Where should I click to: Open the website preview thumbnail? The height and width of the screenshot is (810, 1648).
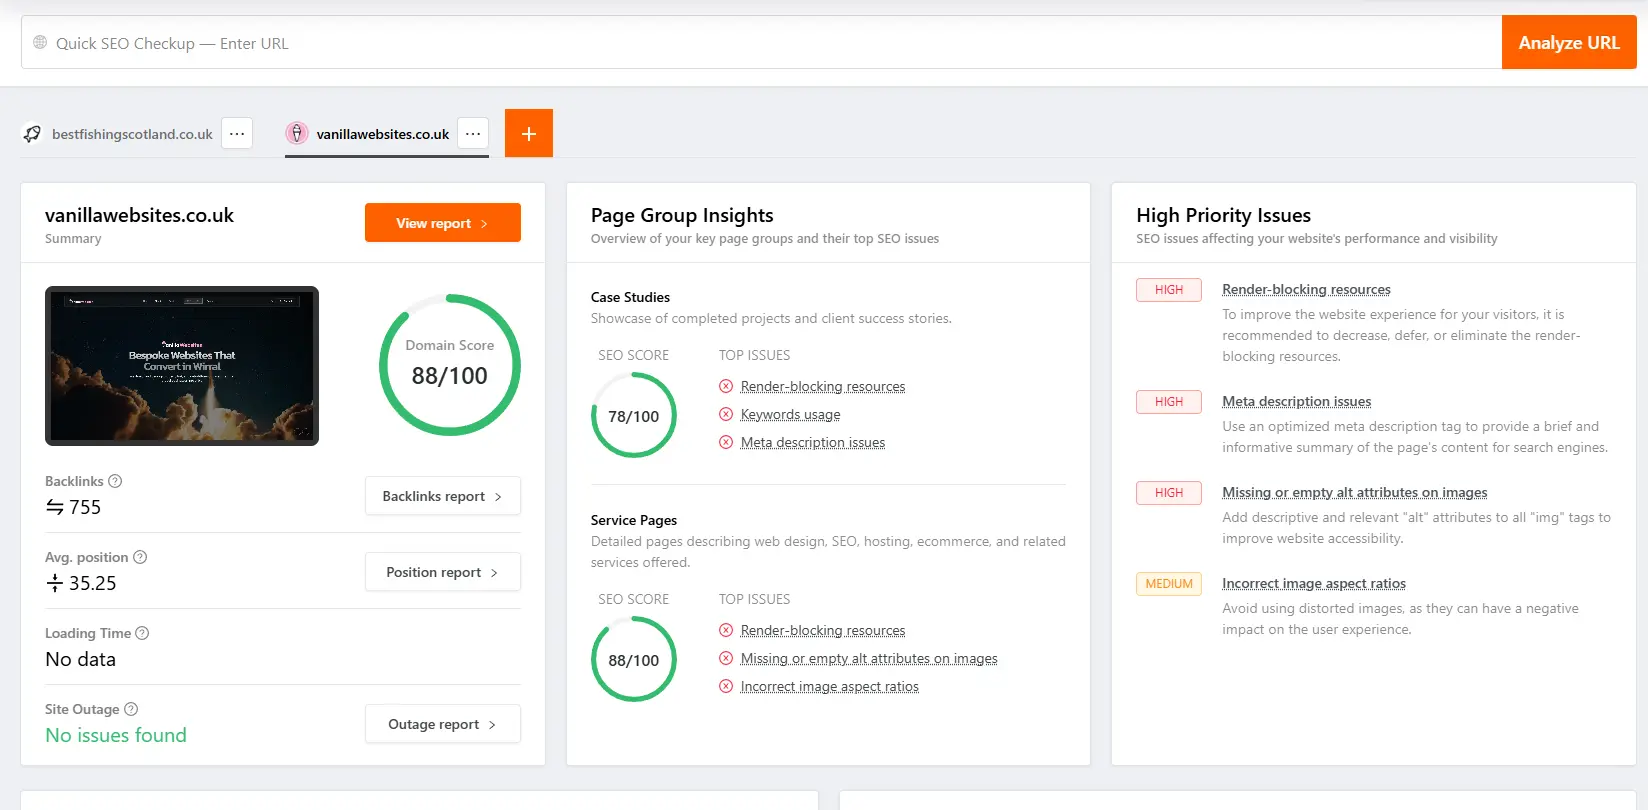point(182,366)
